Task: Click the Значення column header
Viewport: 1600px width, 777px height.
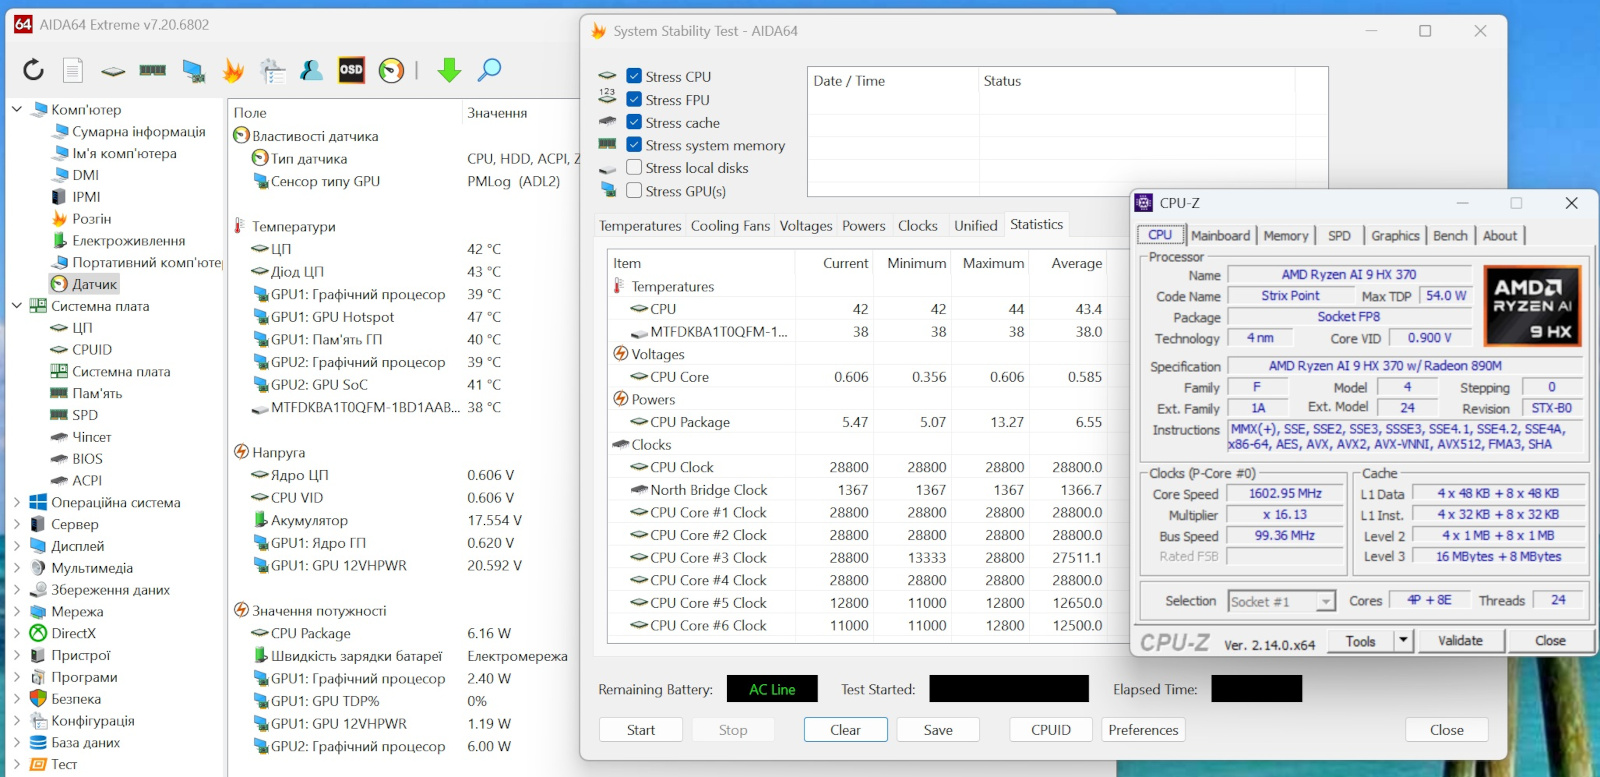Action: [x=497, y=113]
